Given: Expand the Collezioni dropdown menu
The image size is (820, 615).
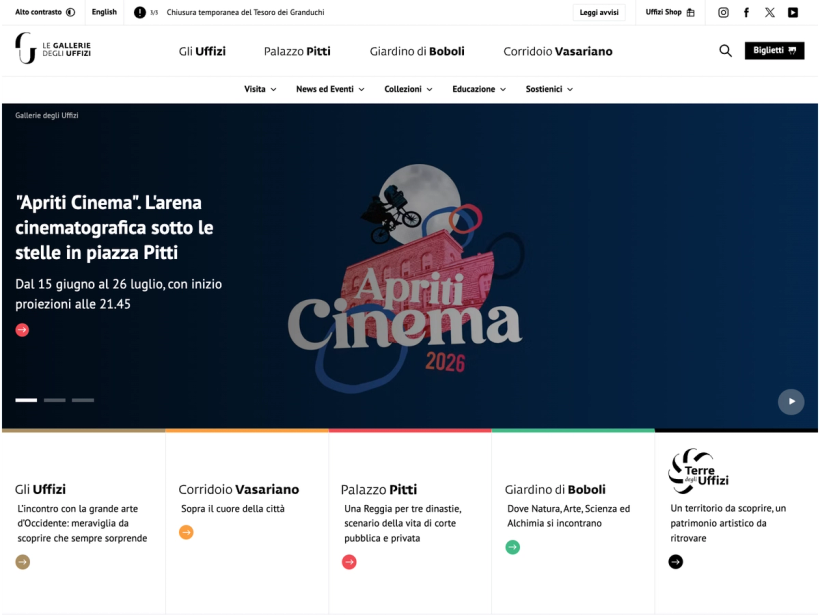Looking at the screenshot, I should pos(408,89).
